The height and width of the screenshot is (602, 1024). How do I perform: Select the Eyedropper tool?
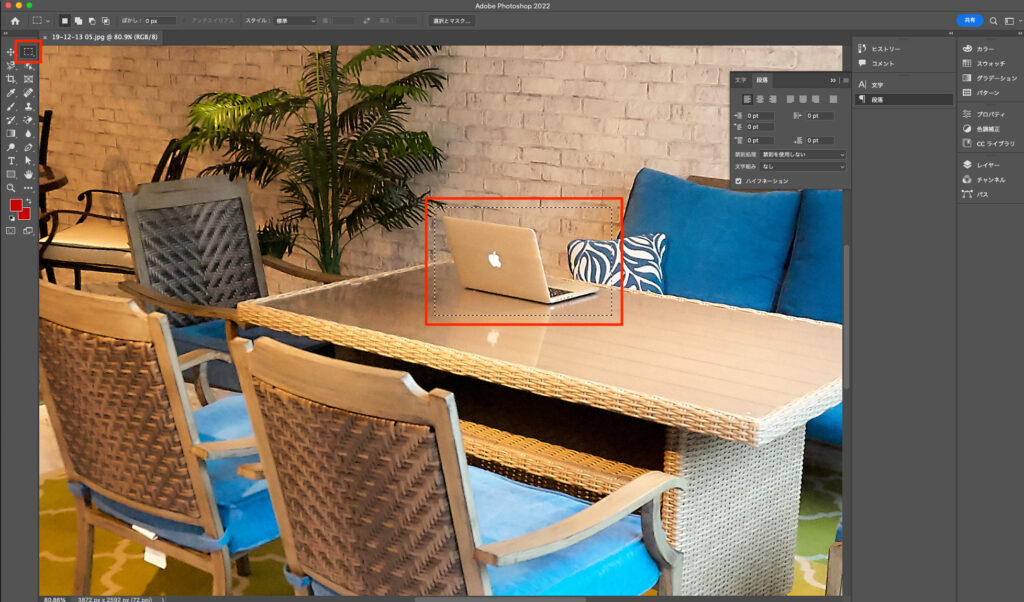pyautogui.click(x=11, y=93)
